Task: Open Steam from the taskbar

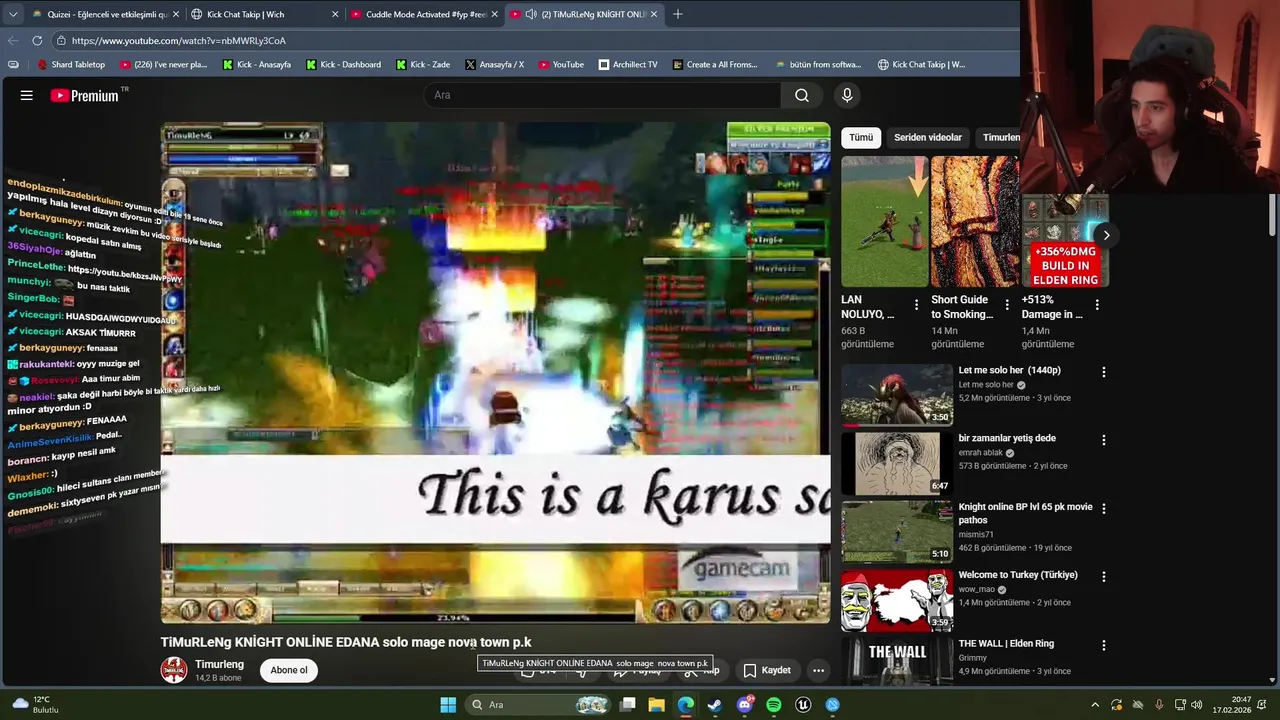Action: (715, 705)
